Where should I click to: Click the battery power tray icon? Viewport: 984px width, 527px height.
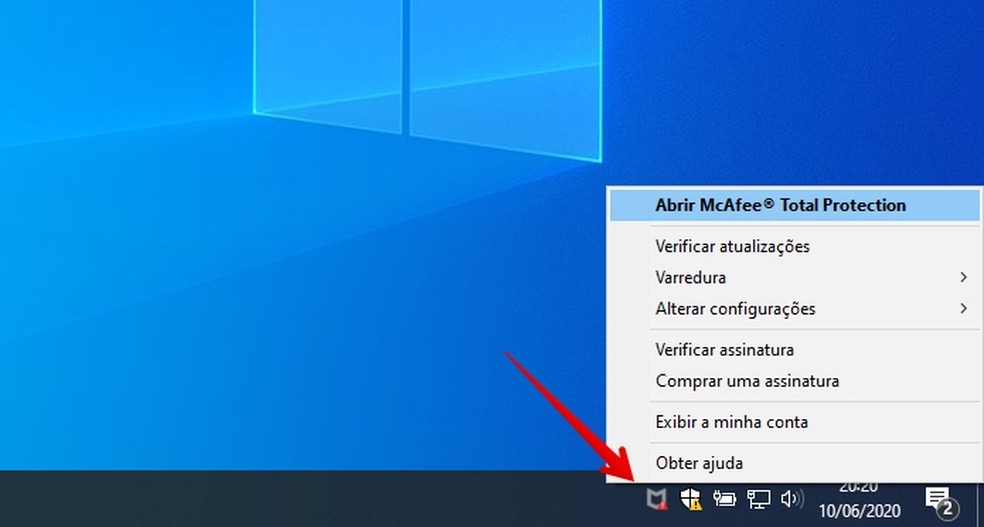point(724,499)
